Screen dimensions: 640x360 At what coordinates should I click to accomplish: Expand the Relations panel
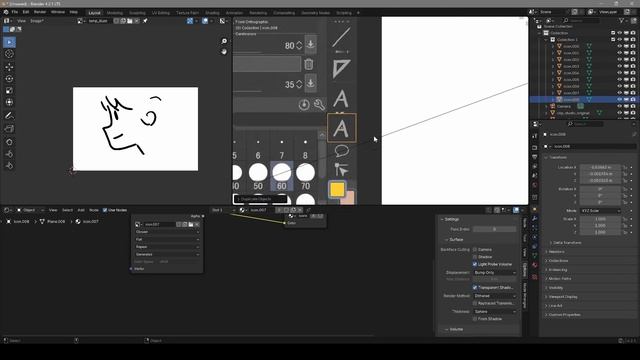[x=556, y=252]
